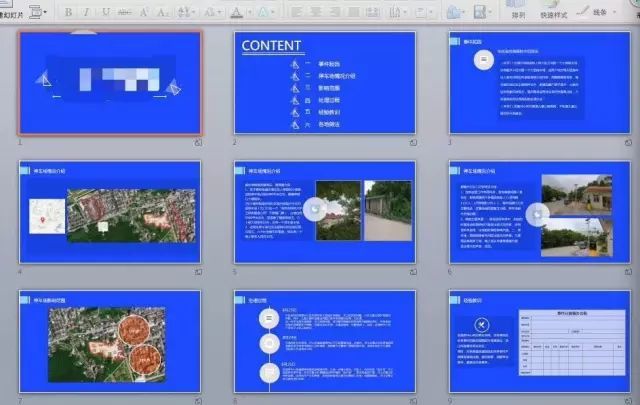The image size is (640, 405).
Task: Expand the 线条 dropdown arrow
Action: (x=614, y=13)
